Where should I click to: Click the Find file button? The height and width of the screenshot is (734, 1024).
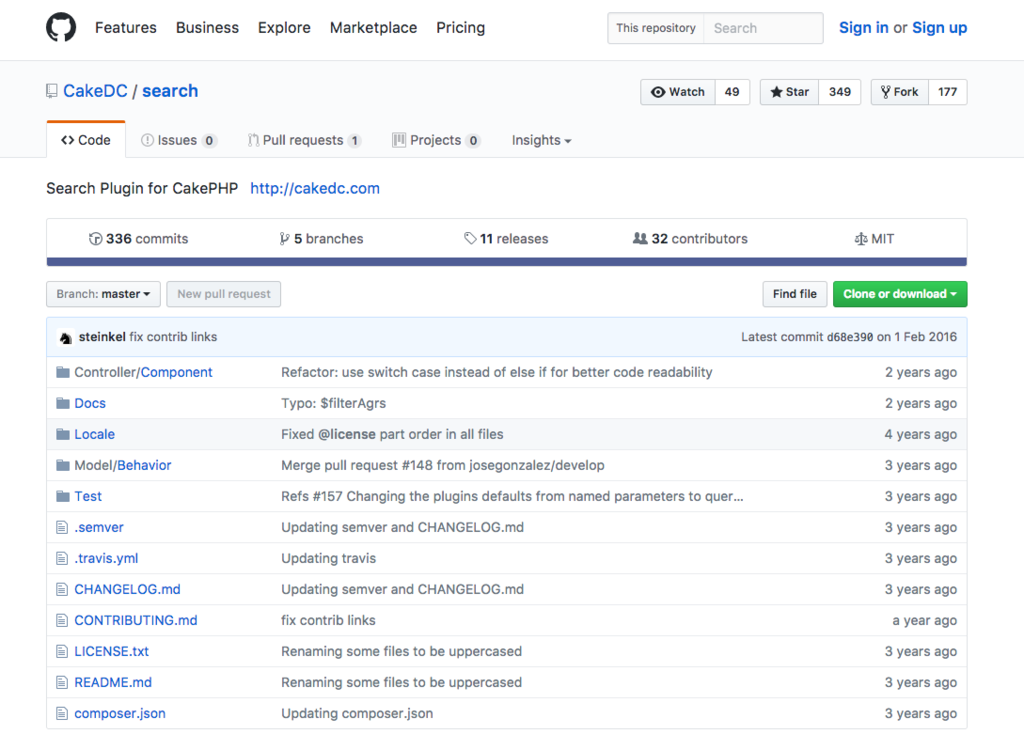click(794, 294)
